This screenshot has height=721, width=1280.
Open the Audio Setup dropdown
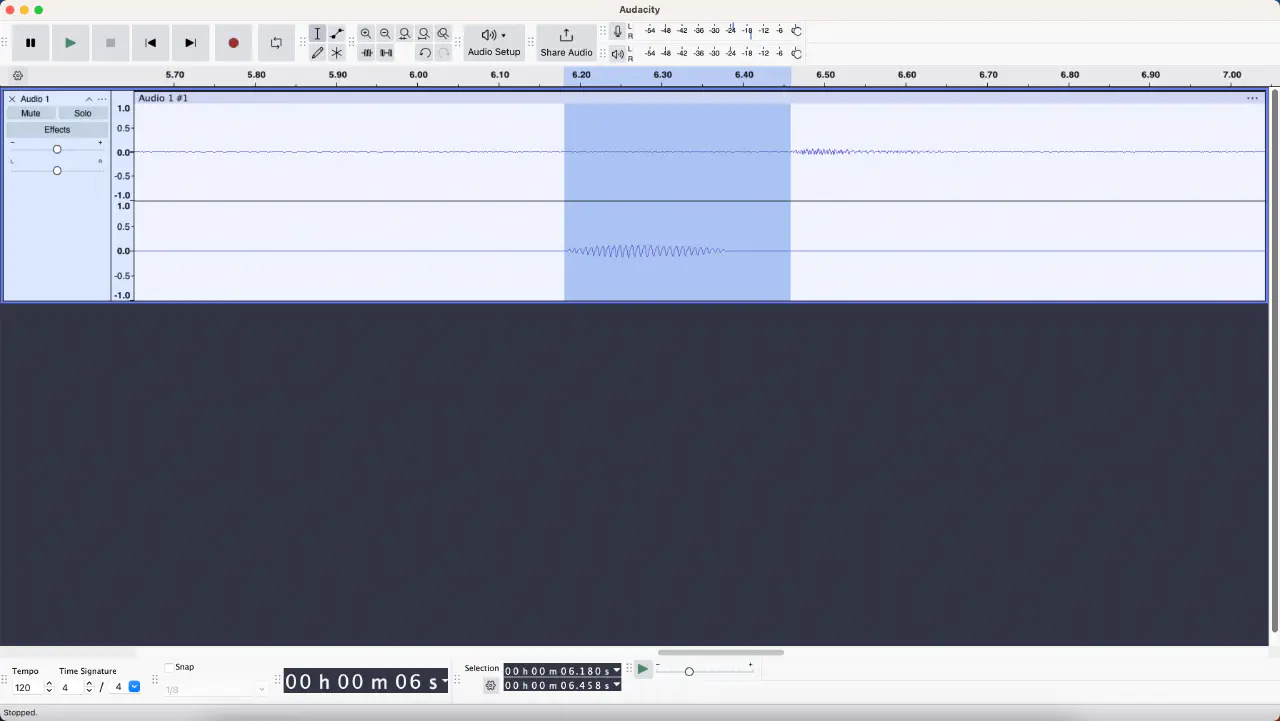click(494, 43)
